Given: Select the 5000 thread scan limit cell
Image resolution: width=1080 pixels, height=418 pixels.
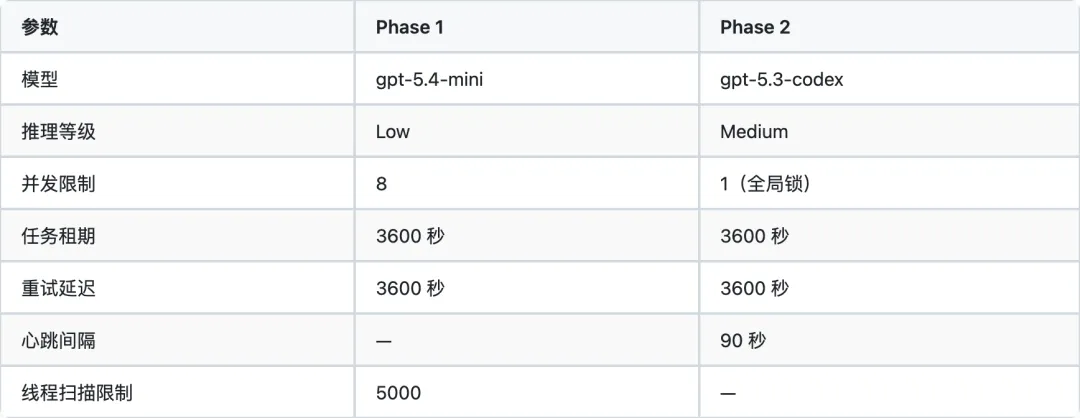Looking at the screenshot, I should tap(398, 393).
